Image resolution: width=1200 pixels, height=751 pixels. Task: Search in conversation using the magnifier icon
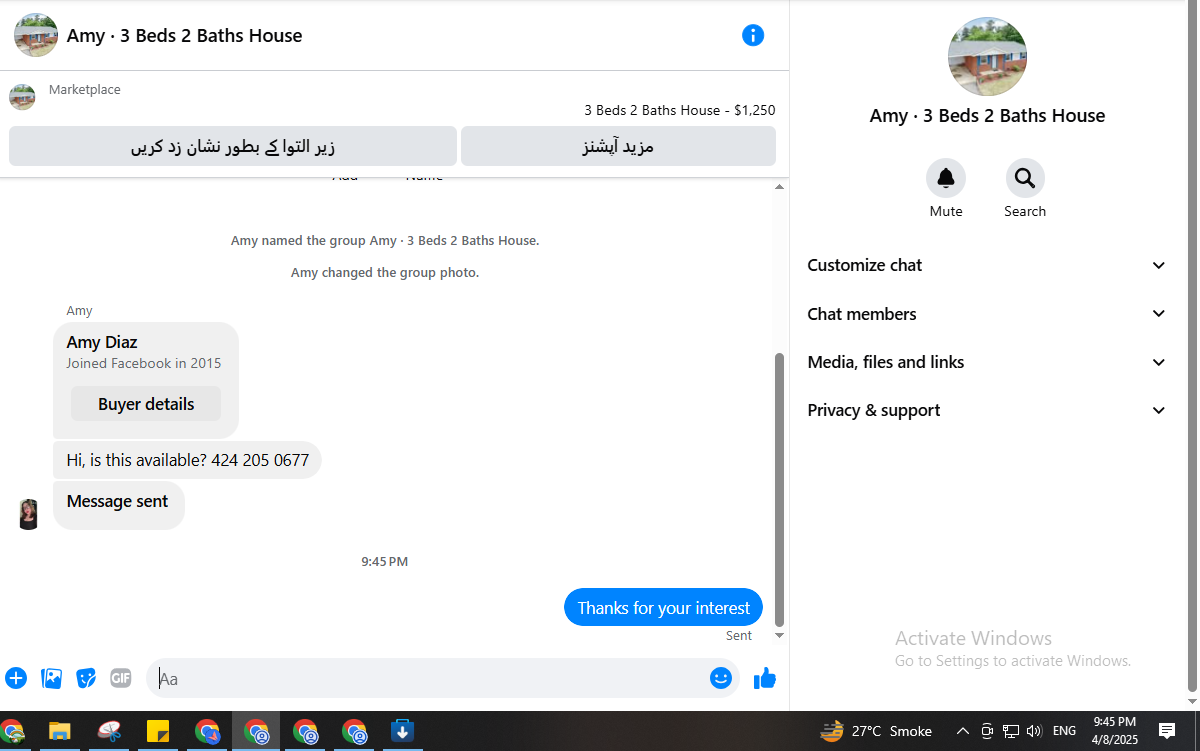(1025, 178)
